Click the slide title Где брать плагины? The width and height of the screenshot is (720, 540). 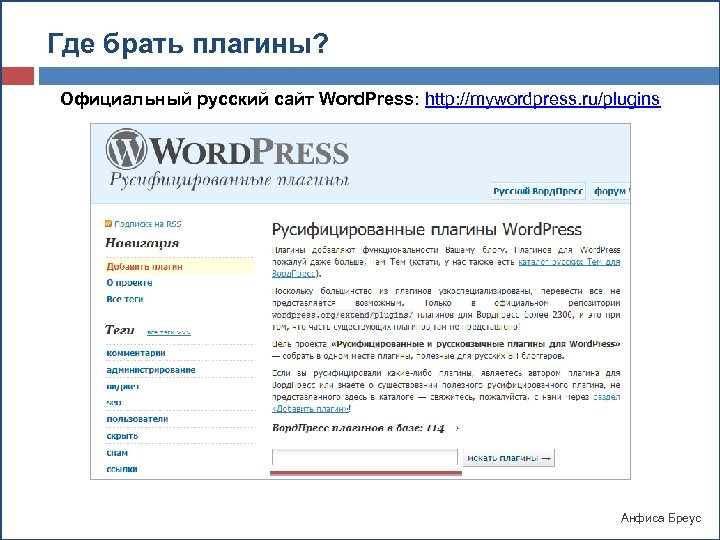[188, 44]
